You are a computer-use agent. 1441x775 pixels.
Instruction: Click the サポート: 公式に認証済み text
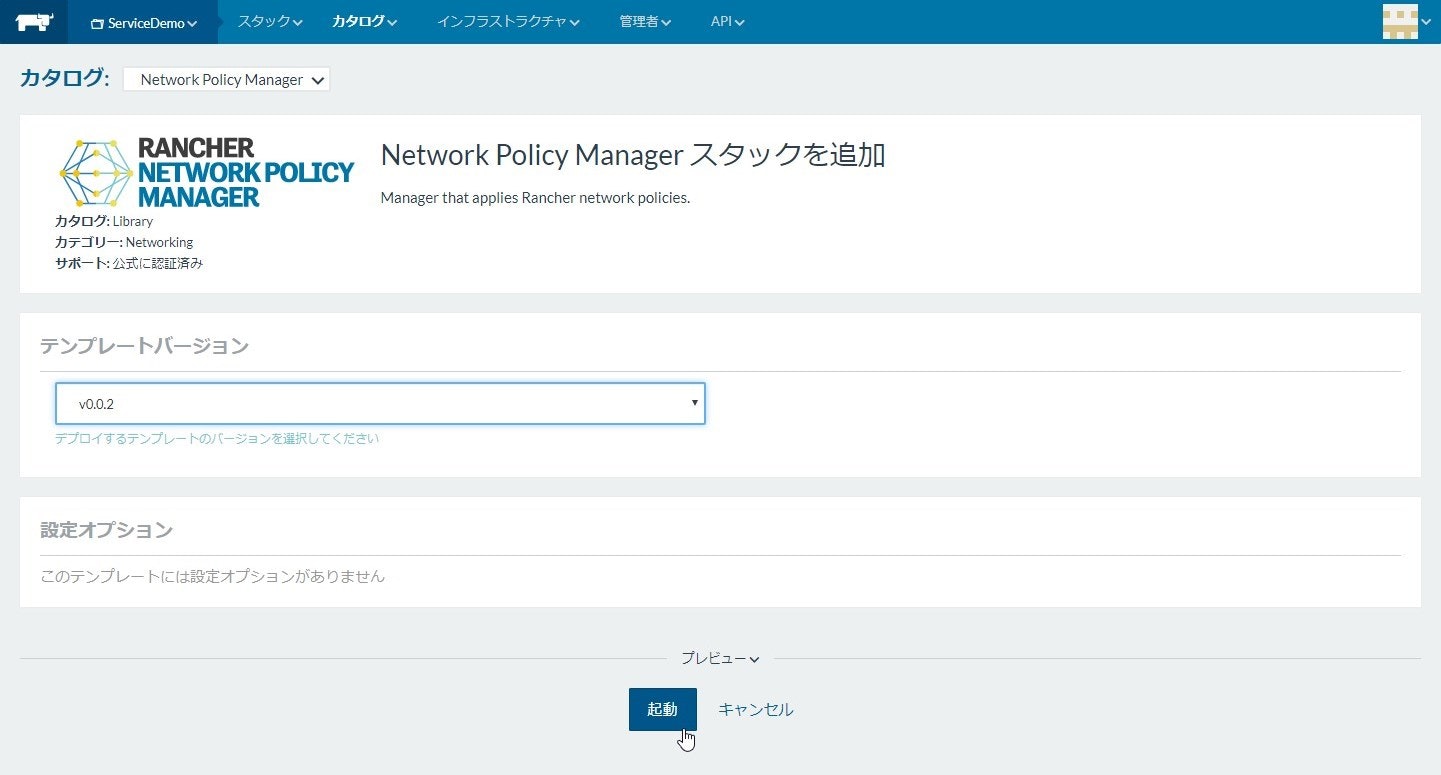(129, 263)
